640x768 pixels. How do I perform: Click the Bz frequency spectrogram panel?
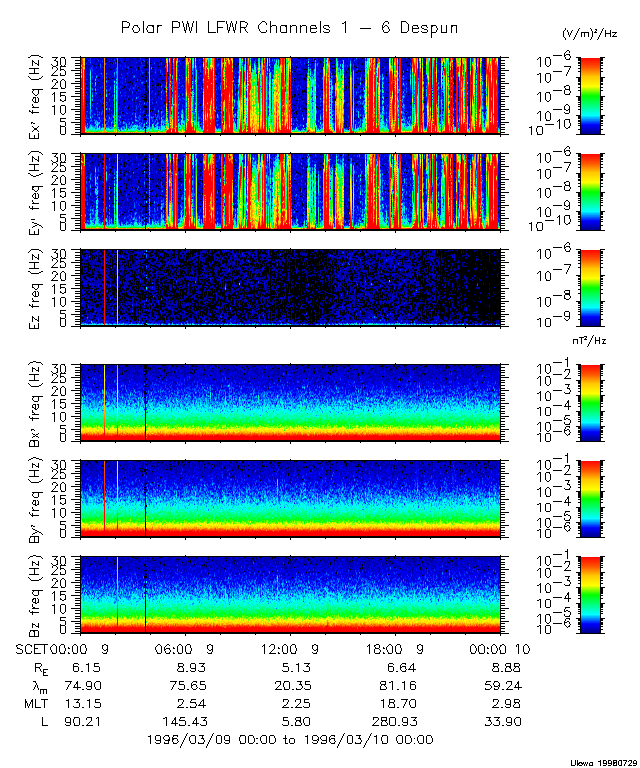[290, 594]
